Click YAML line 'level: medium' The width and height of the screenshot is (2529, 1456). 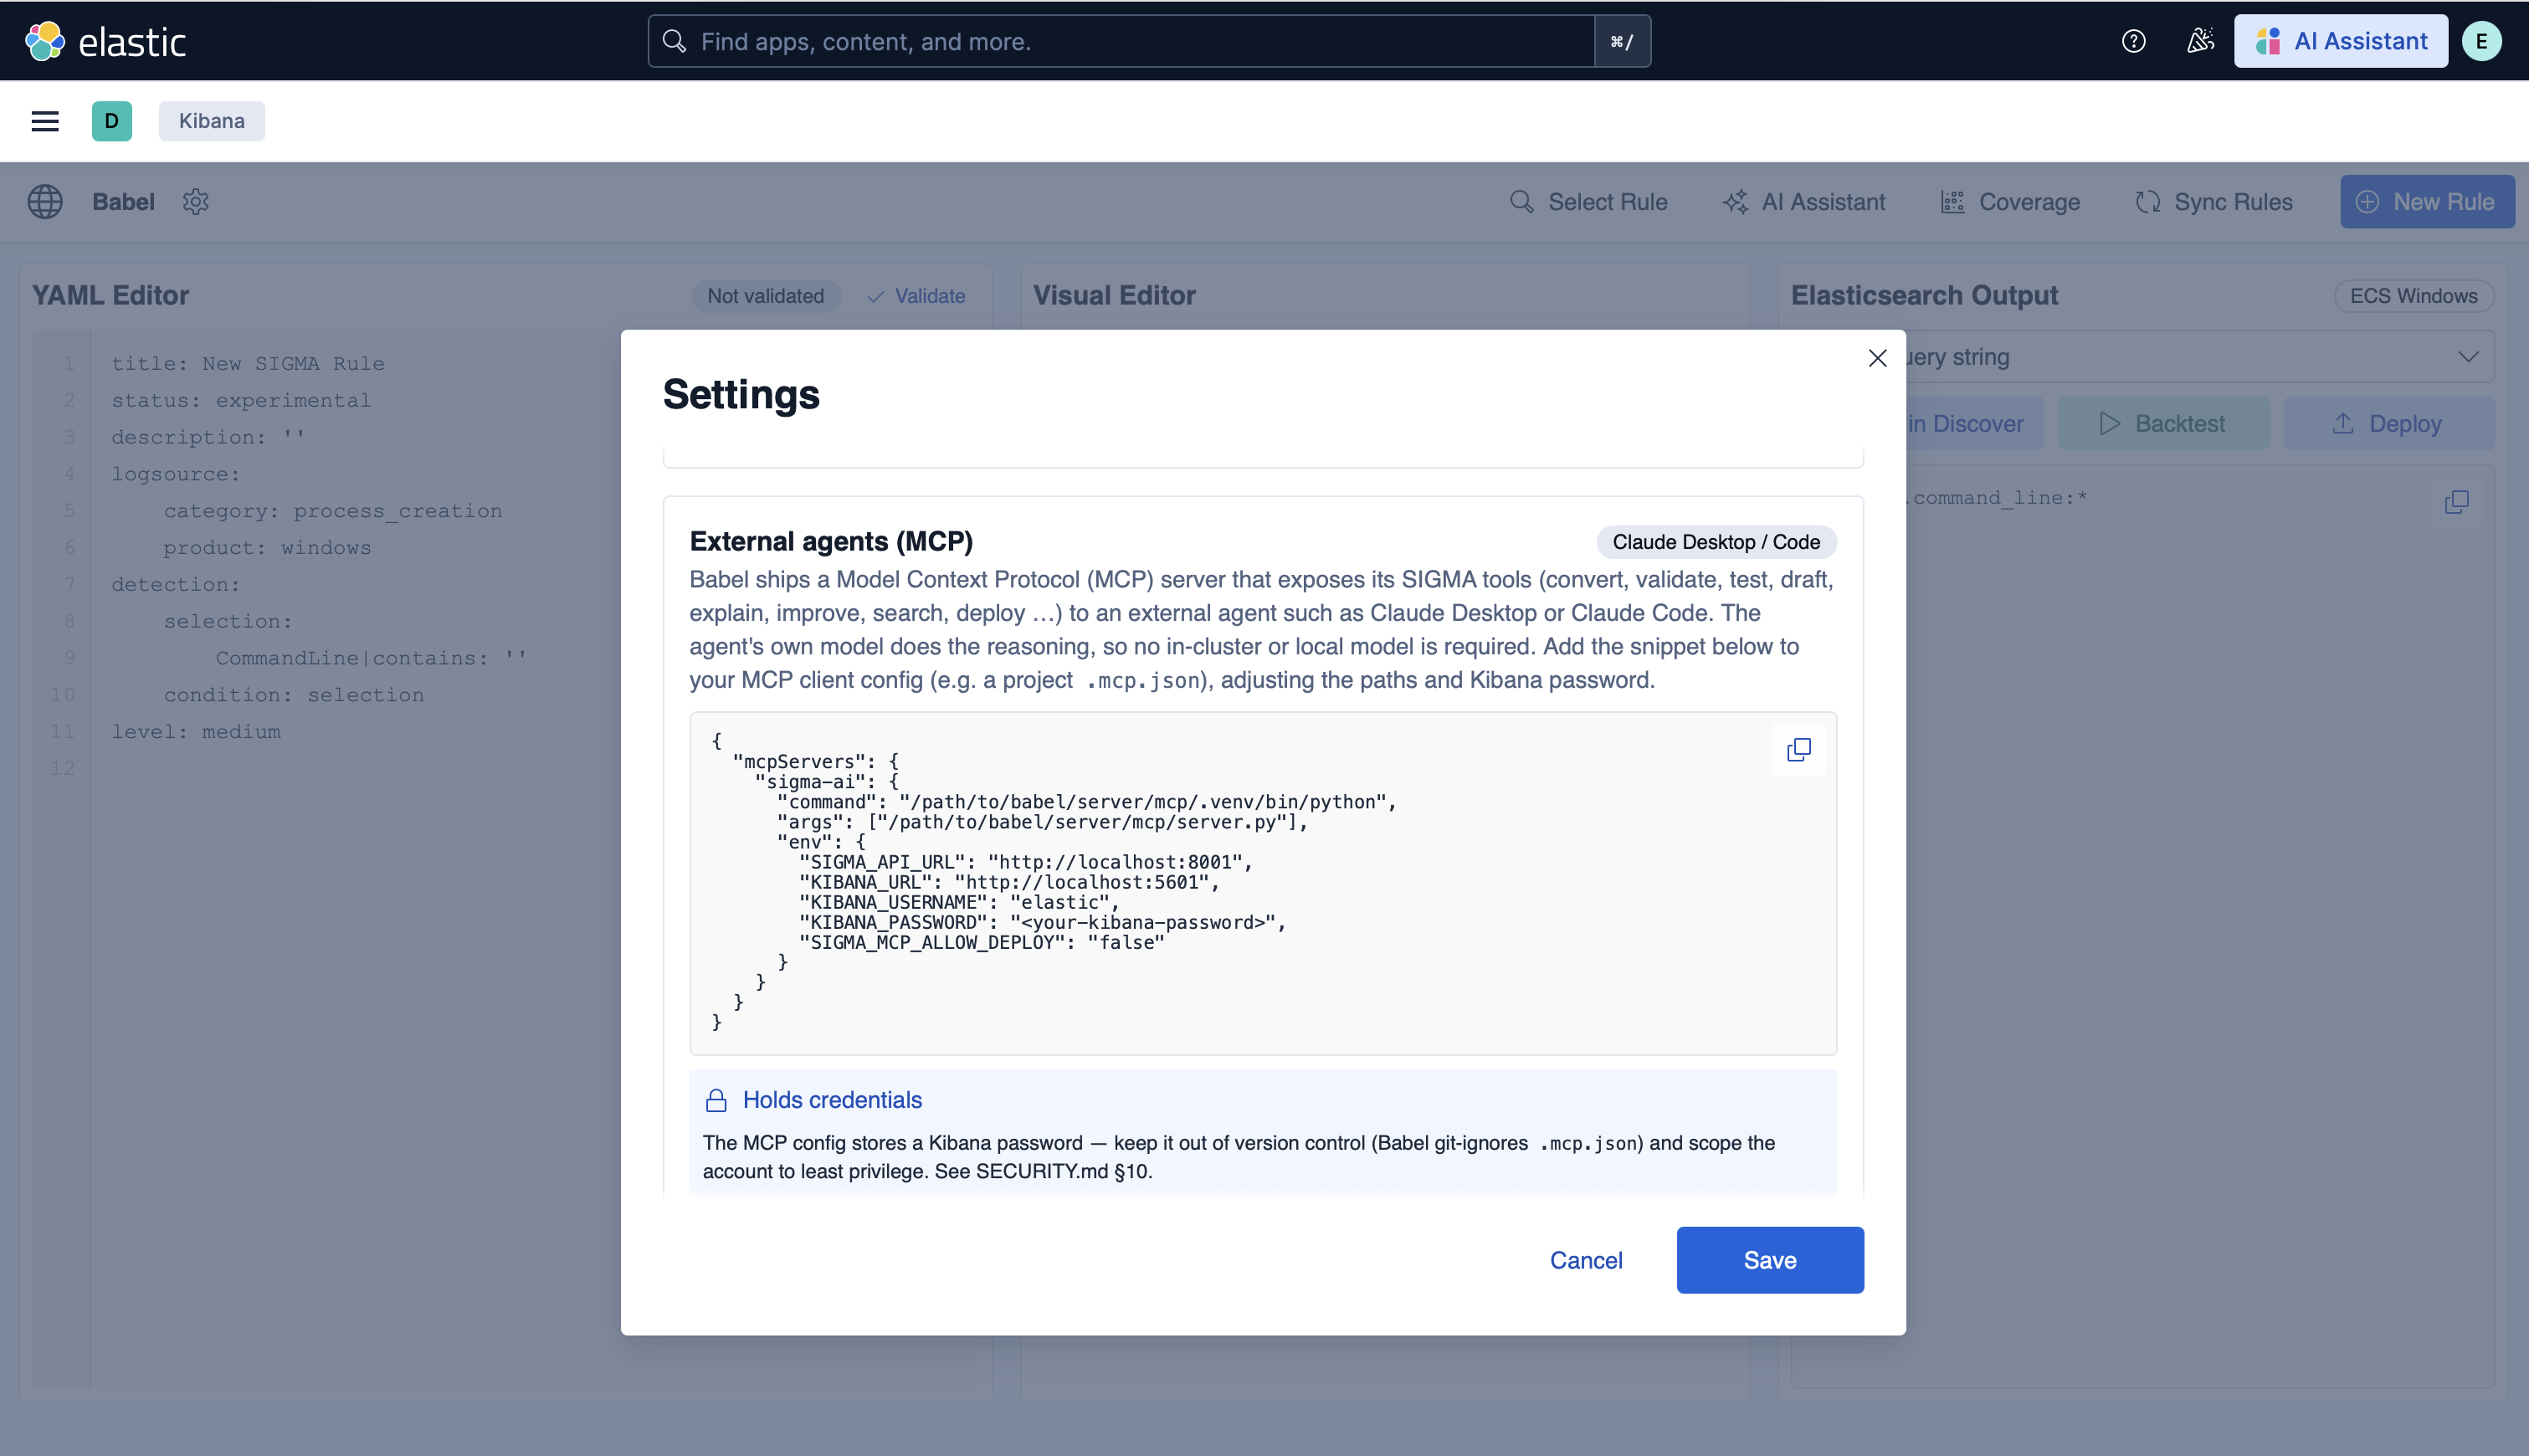tap(196, 732)
